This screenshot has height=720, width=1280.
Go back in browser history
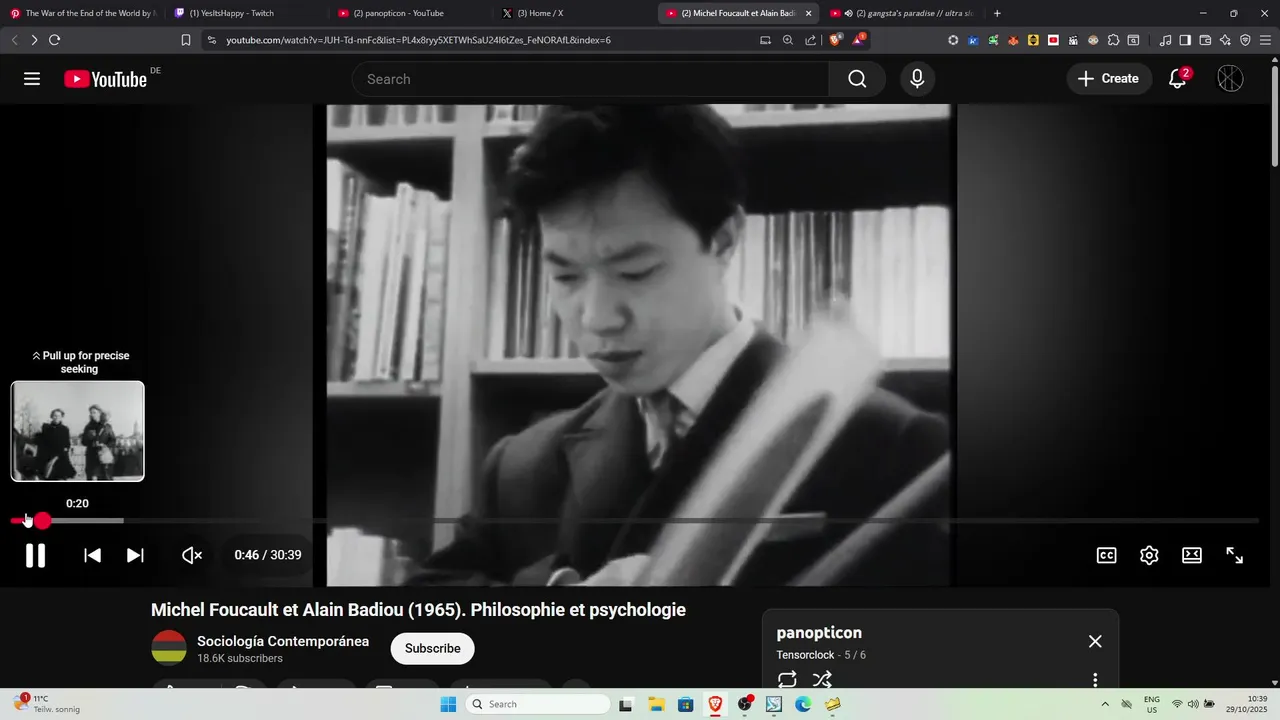pos(14,40)
